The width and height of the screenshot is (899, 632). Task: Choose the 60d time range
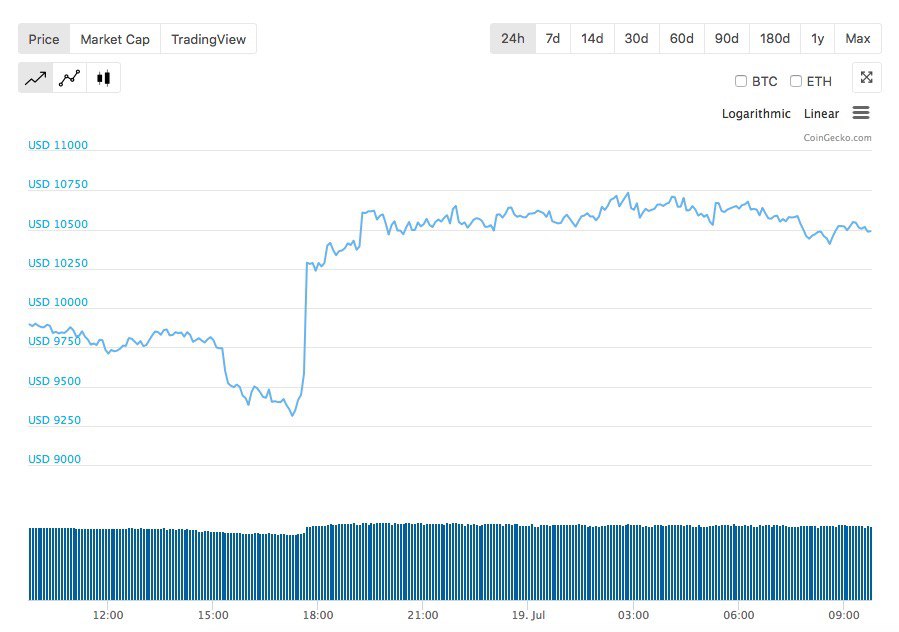tap(682, 38)
